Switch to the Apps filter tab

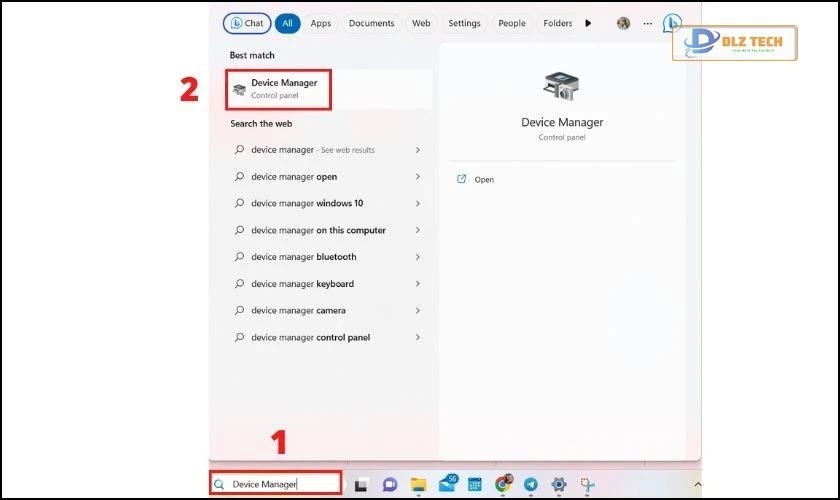pos(320,23)
